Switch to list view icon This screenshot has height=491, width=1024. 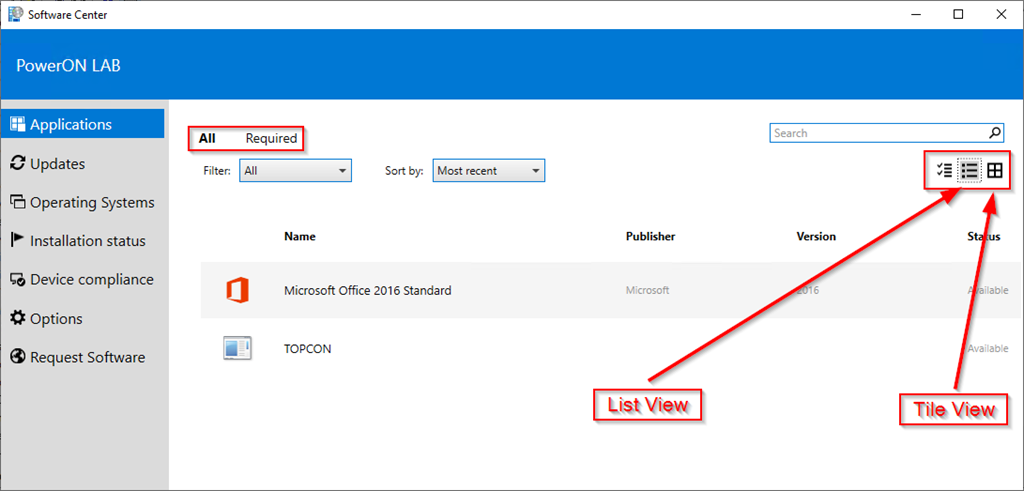(x=969, y=171)
